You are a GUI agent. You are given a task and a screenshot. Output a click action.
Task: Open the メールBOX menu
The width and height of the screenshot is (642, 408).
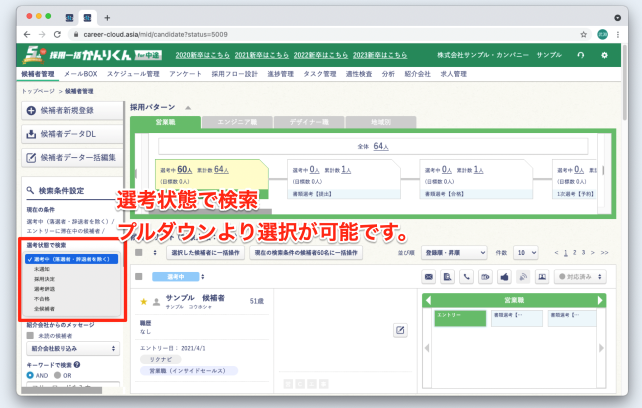(x=81, y=74)
